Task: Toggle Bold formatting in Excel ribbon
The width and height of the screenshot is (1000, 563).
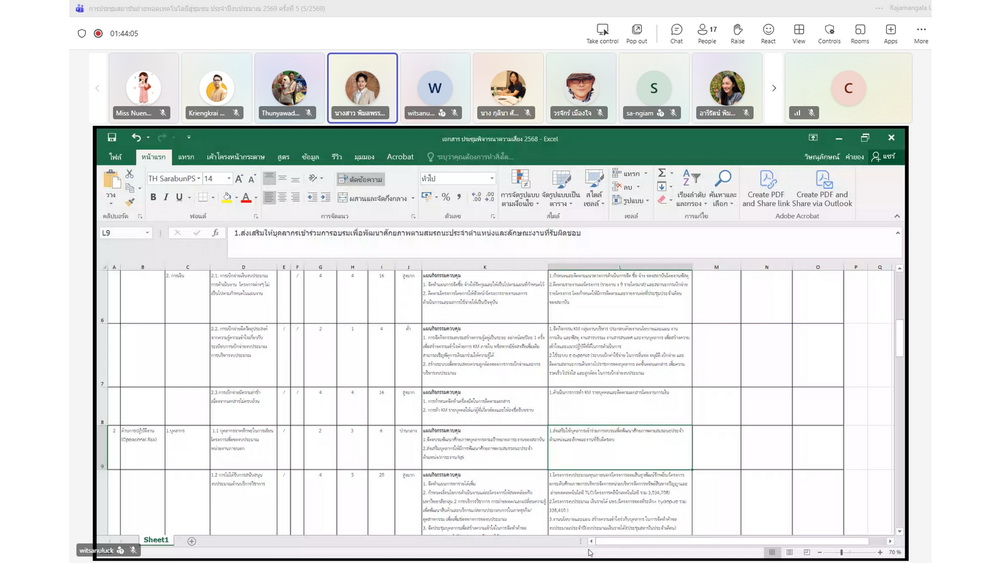Action: point(153,198)
